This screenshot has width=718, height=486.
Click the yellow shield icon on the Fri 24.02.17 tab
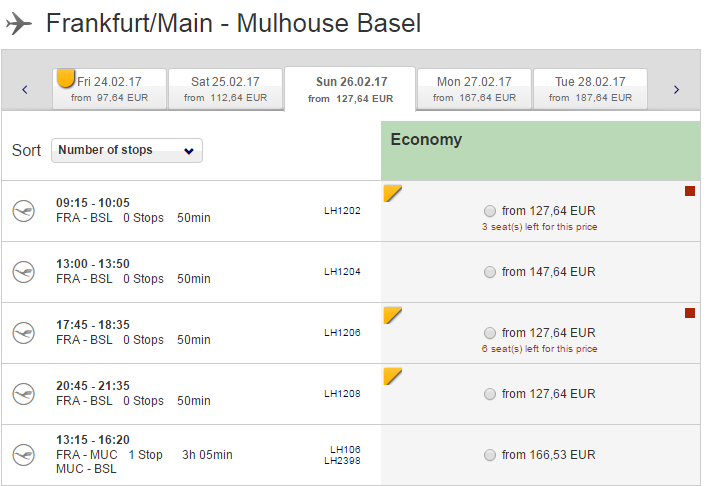tap(66, 78)
